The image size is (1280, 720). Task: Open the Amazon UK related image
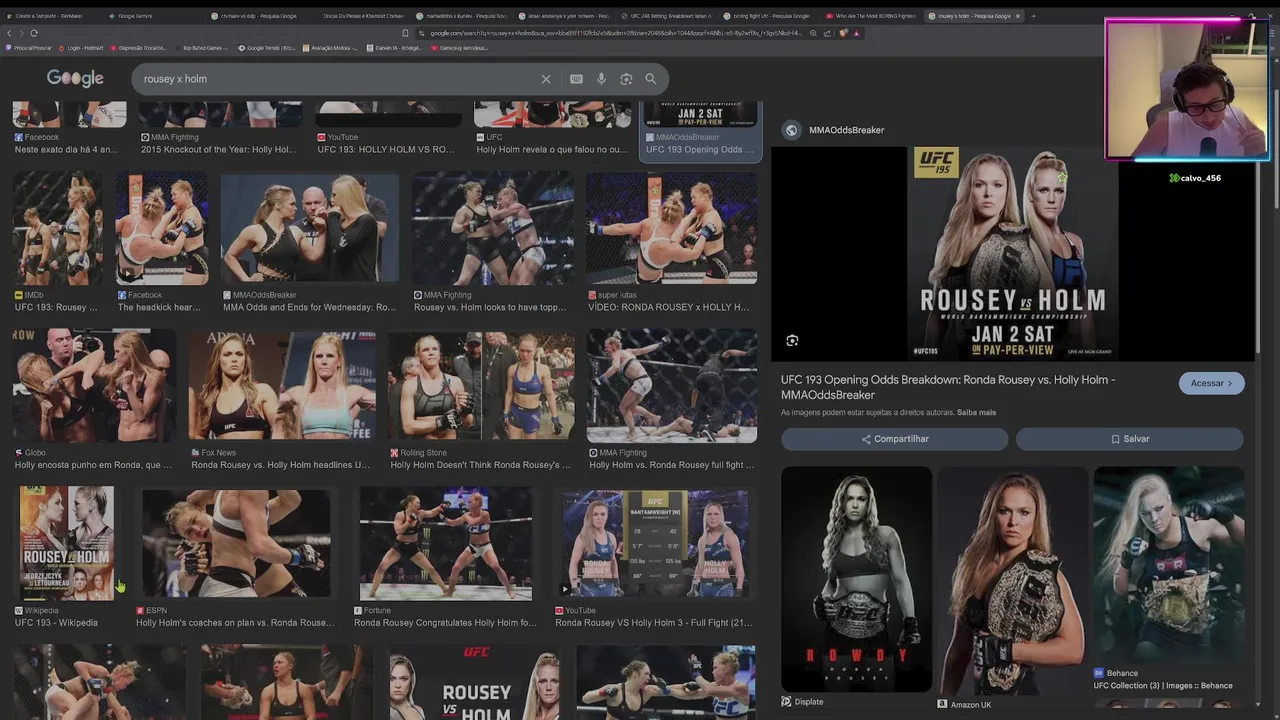click(1012, 580)
